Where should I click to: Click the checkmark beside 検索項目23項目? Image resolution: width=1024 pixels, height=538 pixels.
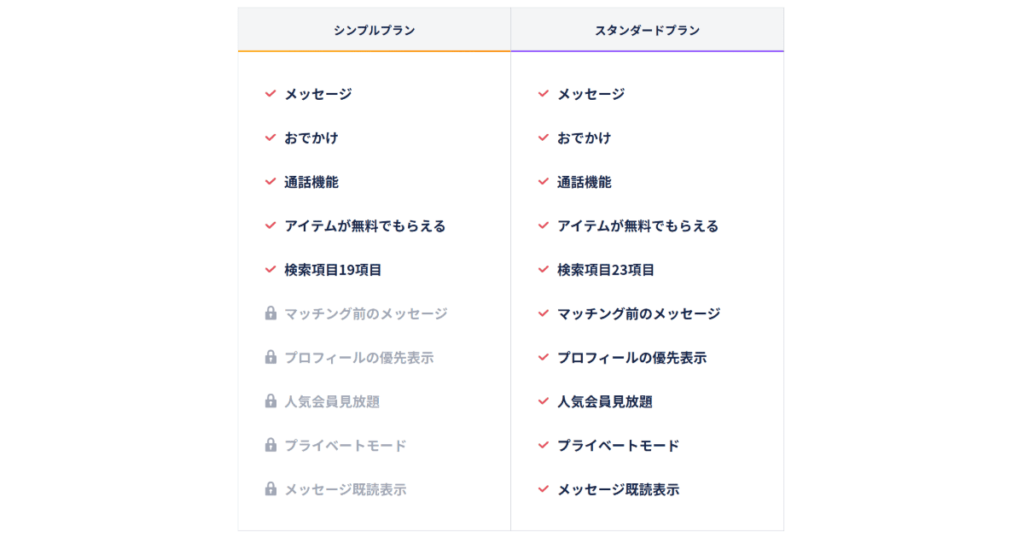(x=543, y=269)
